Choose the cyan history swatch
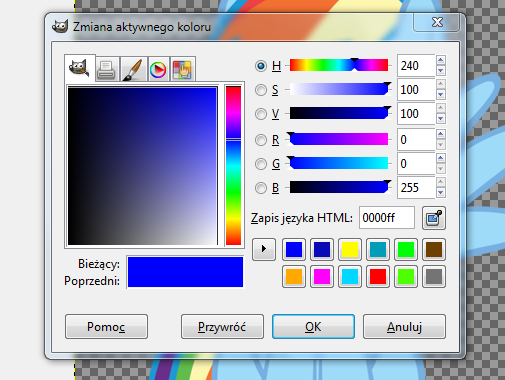 click(350, 276)
